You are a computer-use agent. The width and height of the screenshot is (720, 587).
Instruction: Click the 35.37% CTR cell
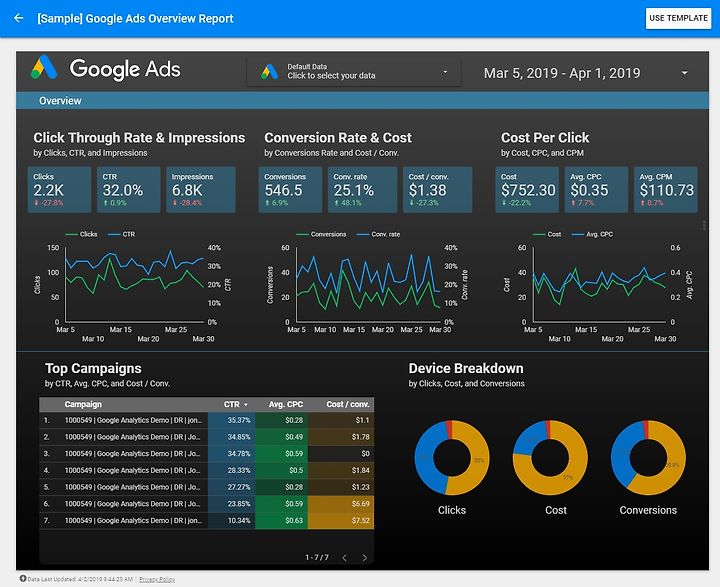click(232, 420)
